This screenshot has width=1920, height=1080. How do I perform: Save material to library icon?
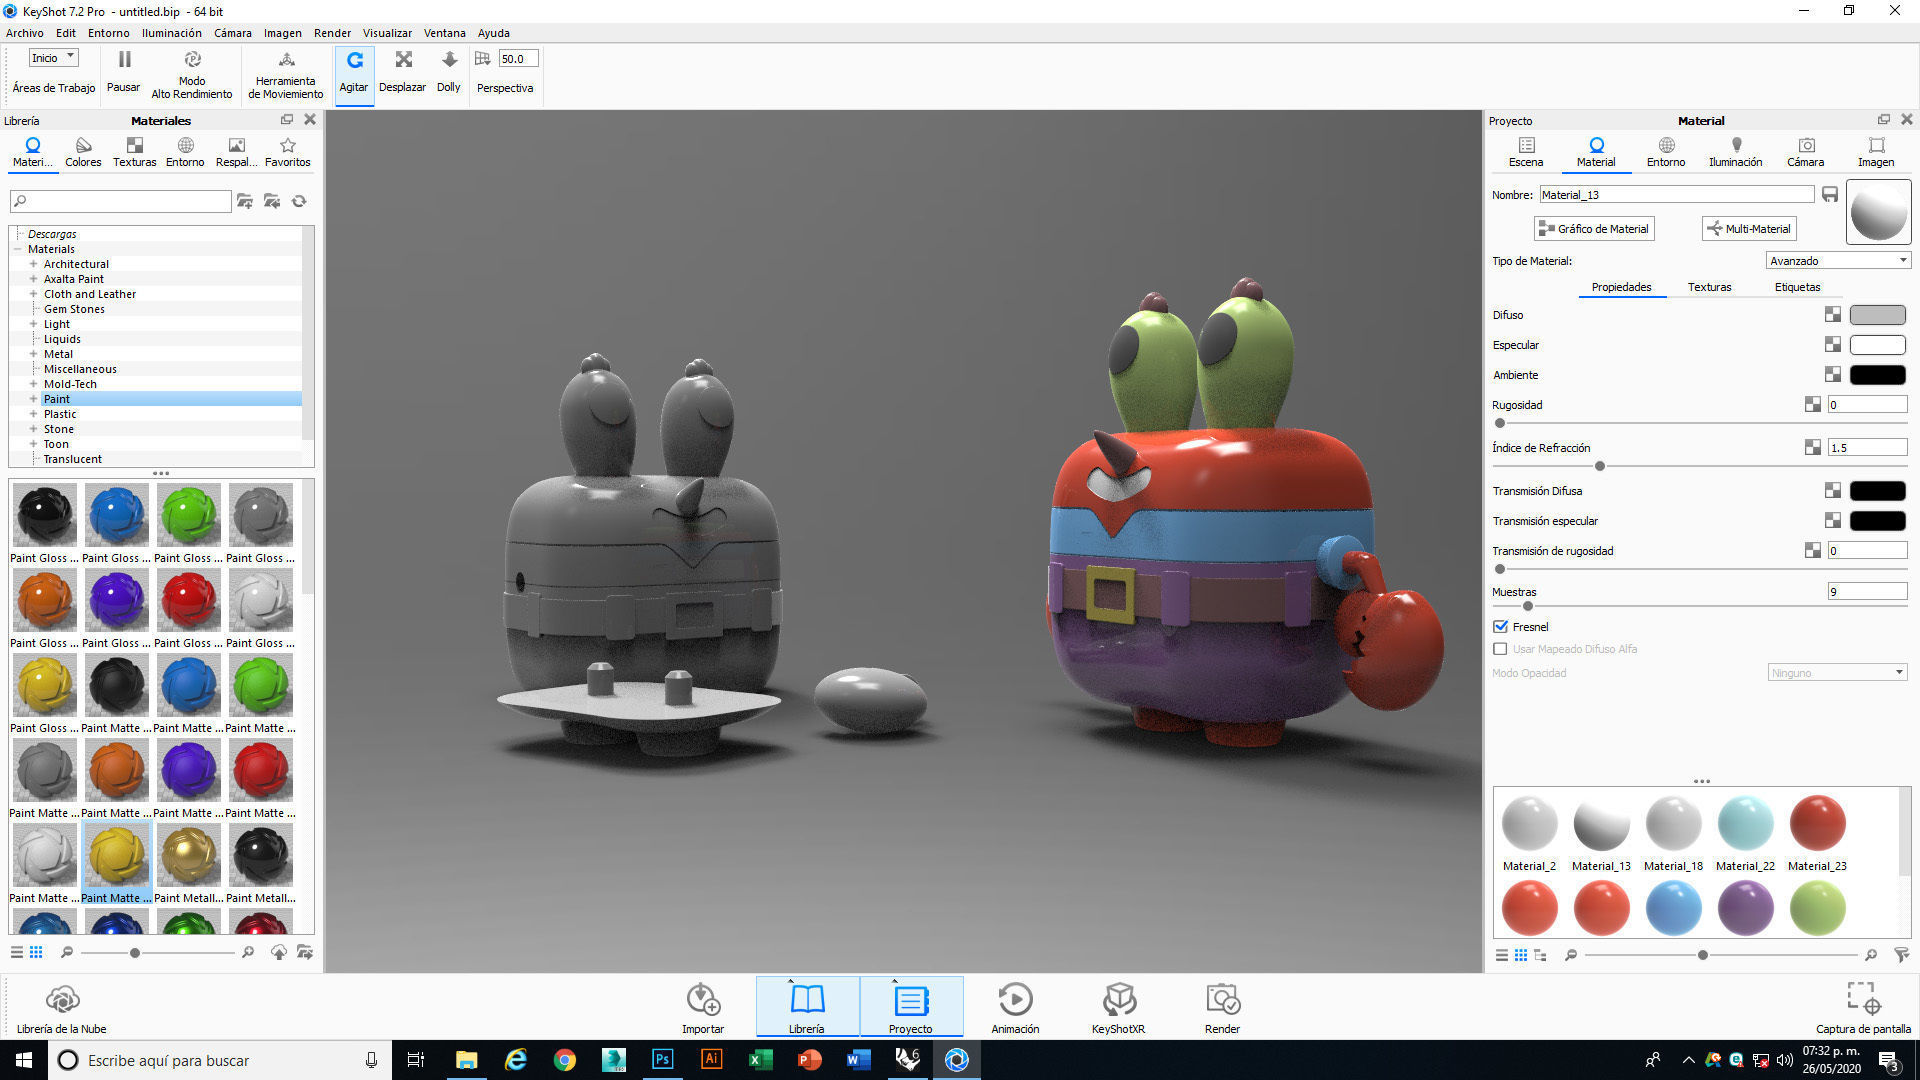coord(1830,194)
